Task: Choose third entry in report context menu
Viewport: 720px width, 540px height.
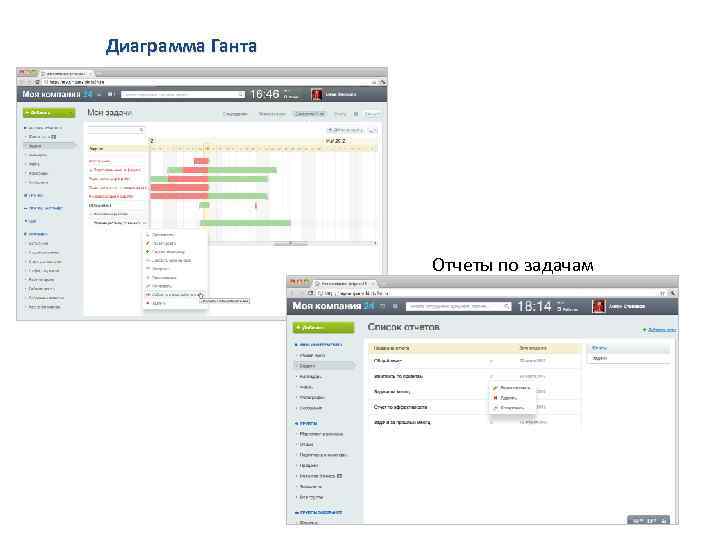Action: 509,408
